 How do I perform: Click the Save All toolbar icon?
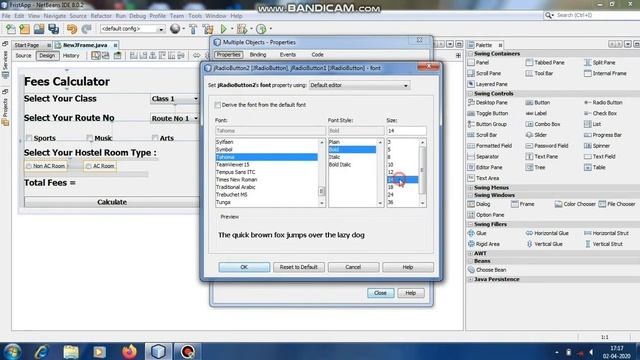pyautogui.click(x=53, y=29)
